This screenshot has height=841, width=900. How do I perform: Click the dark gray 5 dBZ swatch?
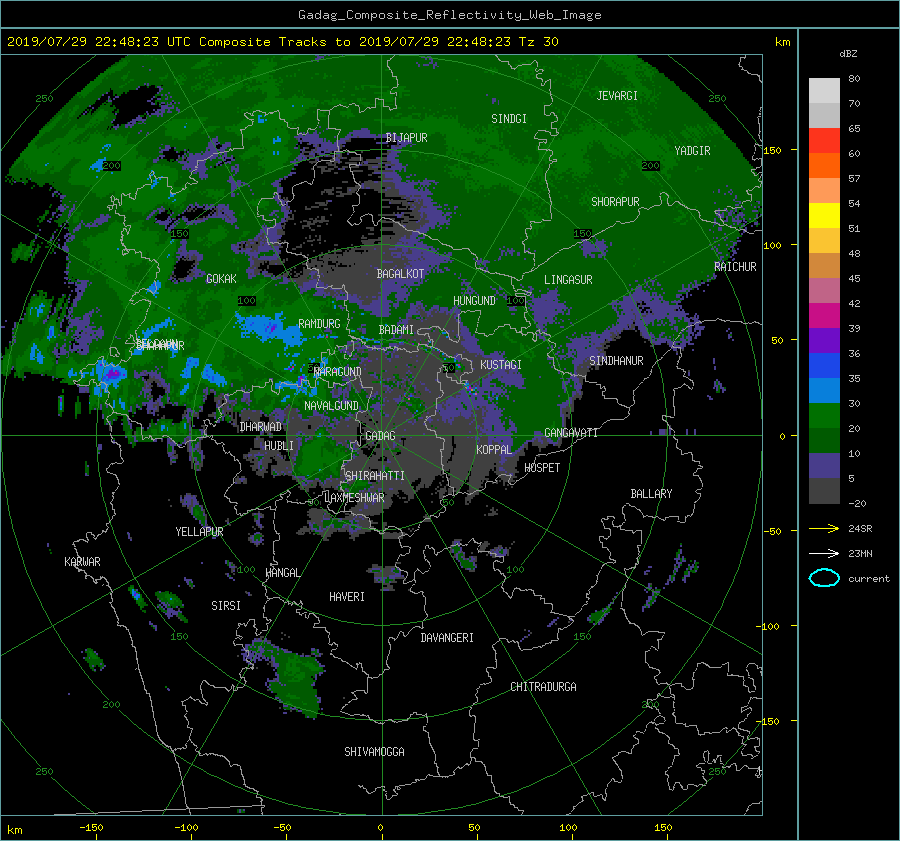[824, 490]
